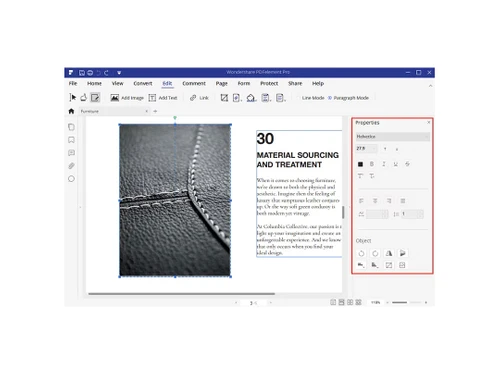Redo action from title bar
Image resolution: width=500 pixels, height=375 pixels.
coord(106,72)
